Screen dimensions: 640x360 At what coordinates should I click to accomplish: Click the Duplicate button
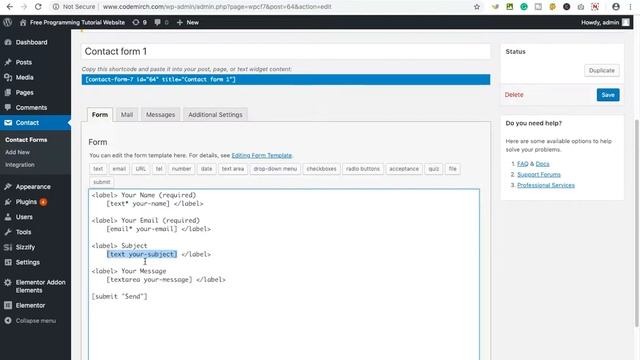click(x=602, y=71)
